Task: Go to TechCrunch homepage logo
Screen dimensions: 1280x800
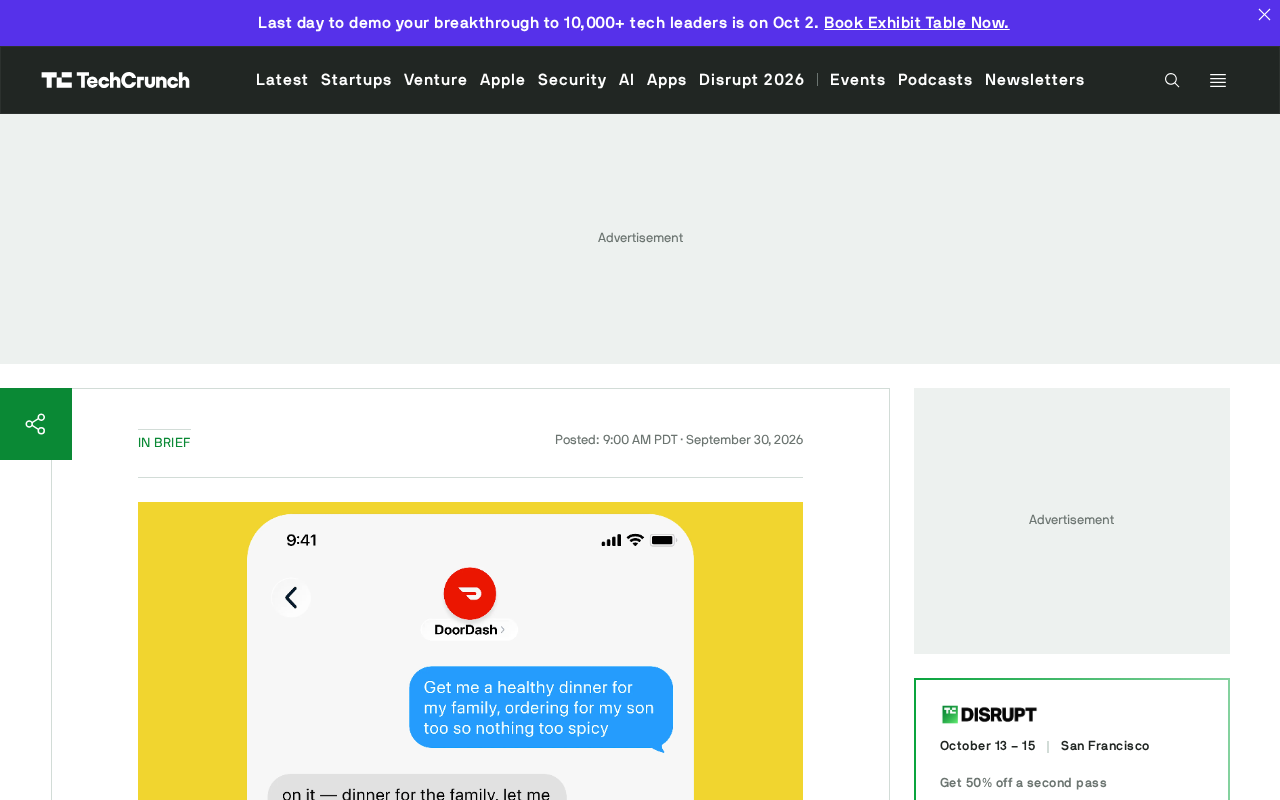Action: [116, 80]
